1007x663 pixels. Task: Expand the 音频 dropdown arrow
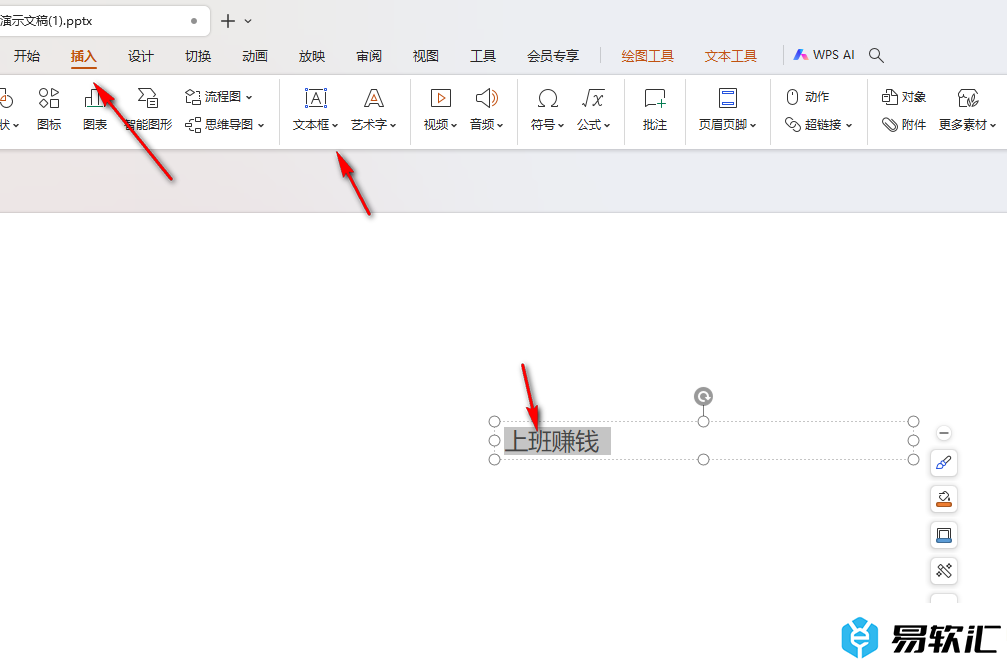coord(500,125)
